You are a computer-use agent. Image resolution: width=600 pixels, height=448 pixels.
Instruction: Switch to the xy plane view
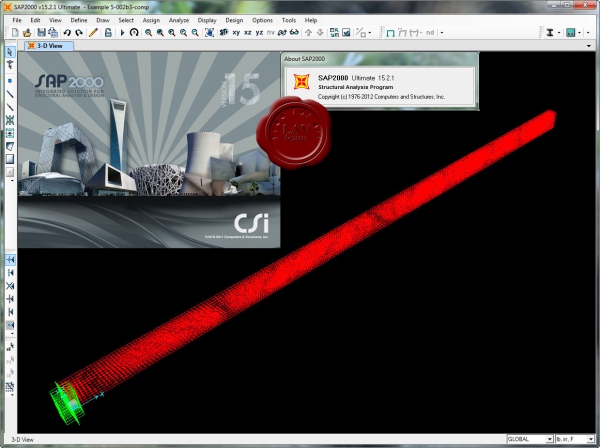(236, 33)
